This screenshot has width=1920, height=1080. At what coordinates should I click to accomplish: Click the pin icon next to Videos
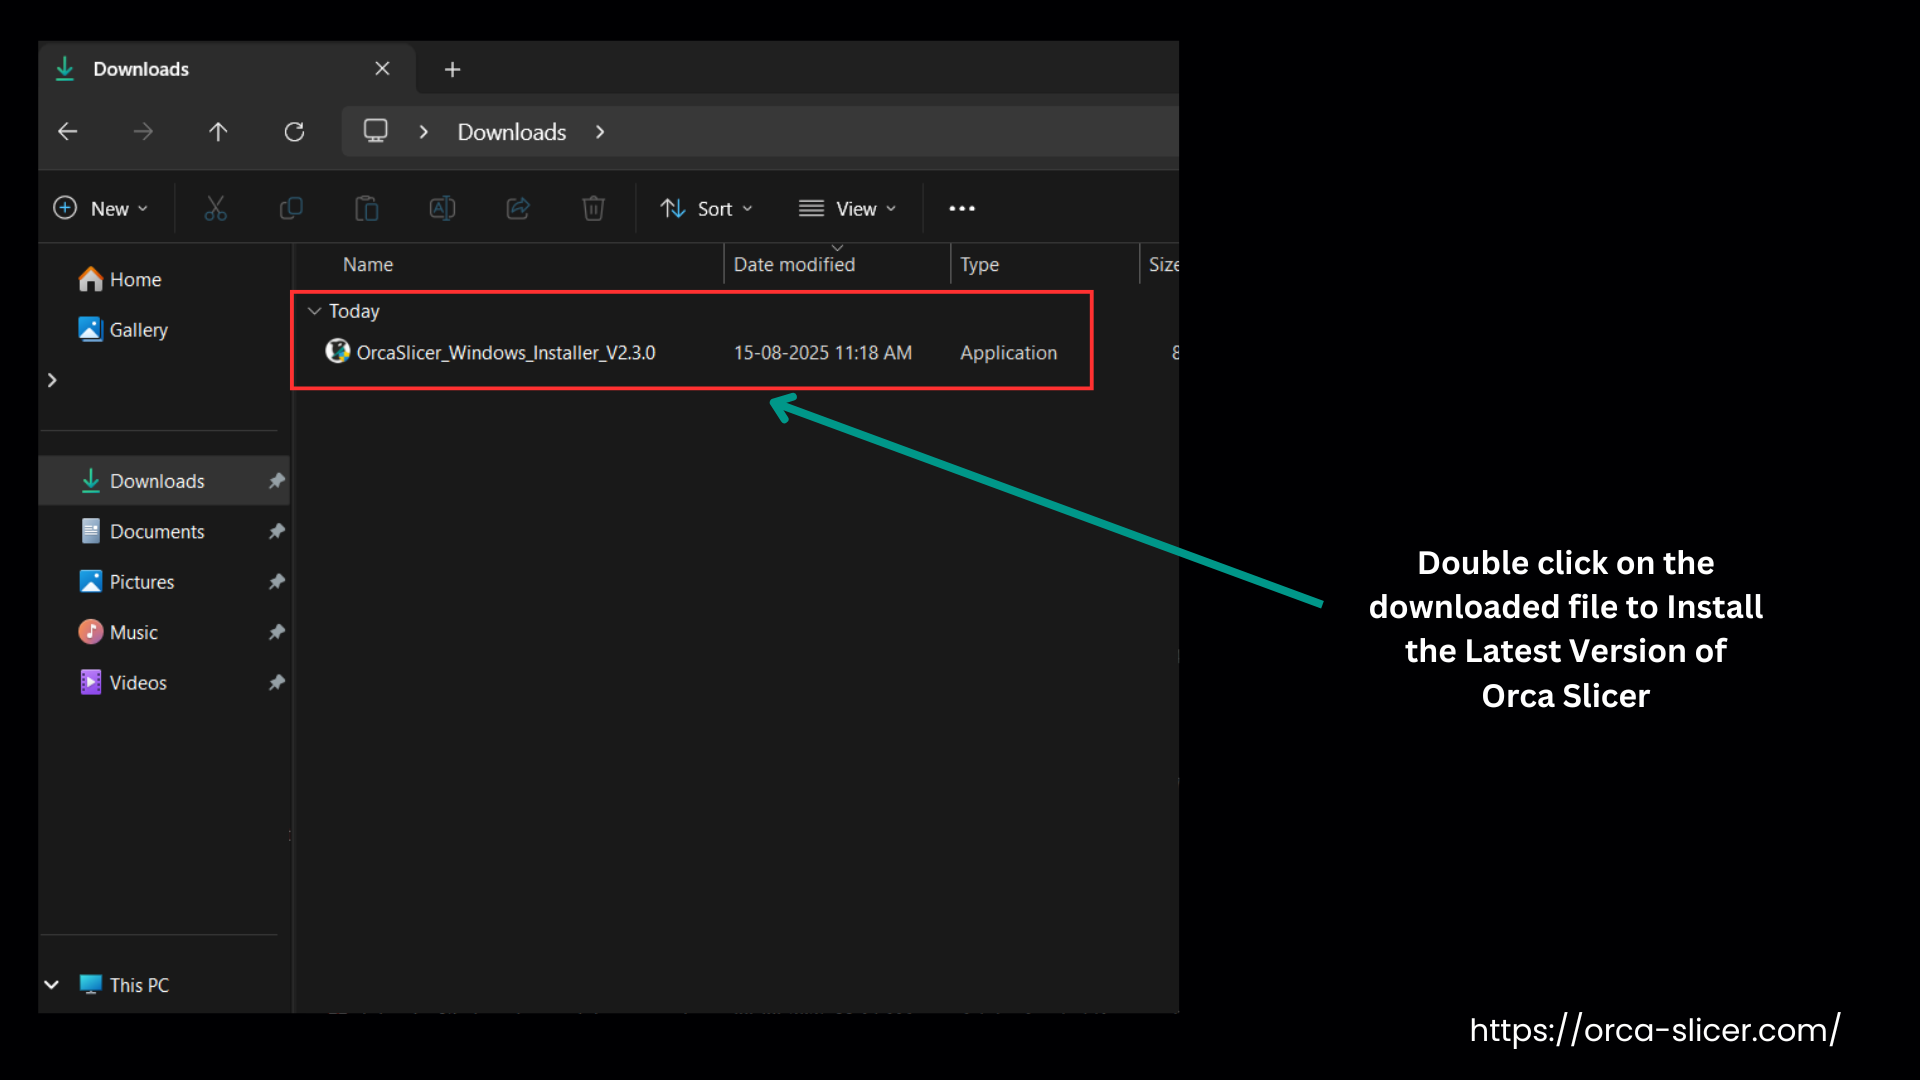tap(277, 682)
